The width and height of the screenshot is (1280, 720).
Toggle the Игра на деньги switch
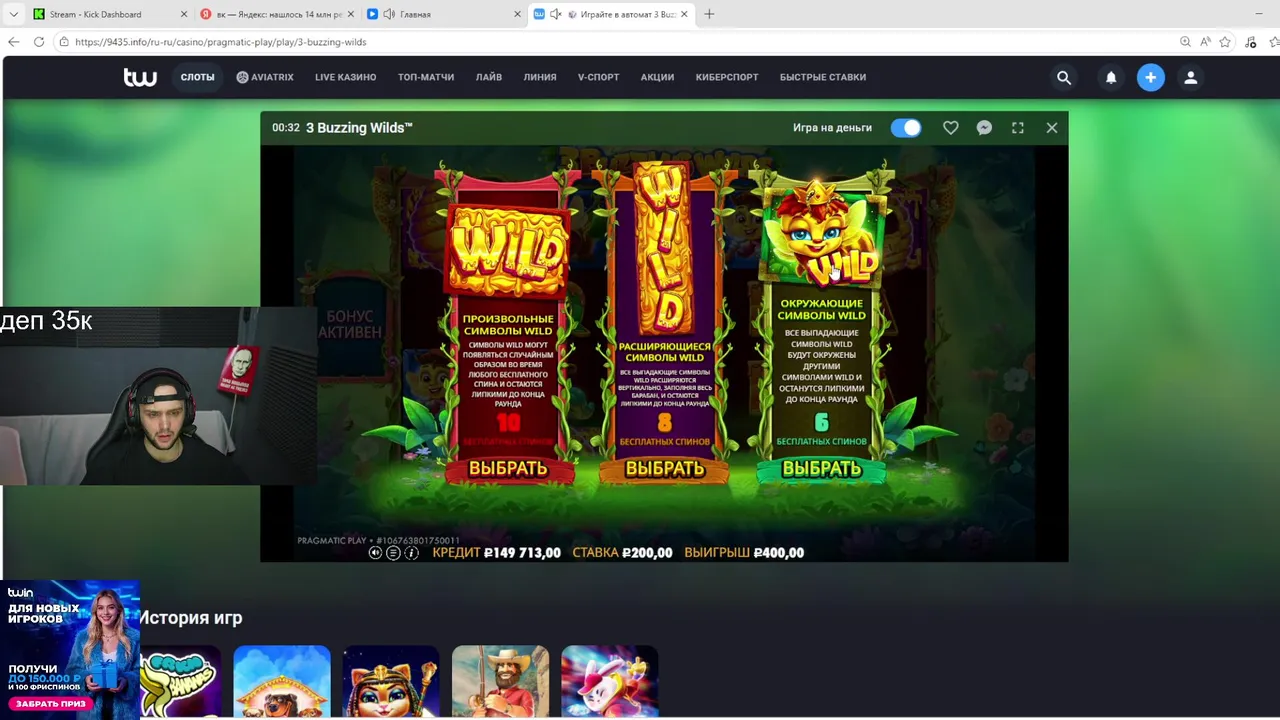906,128
